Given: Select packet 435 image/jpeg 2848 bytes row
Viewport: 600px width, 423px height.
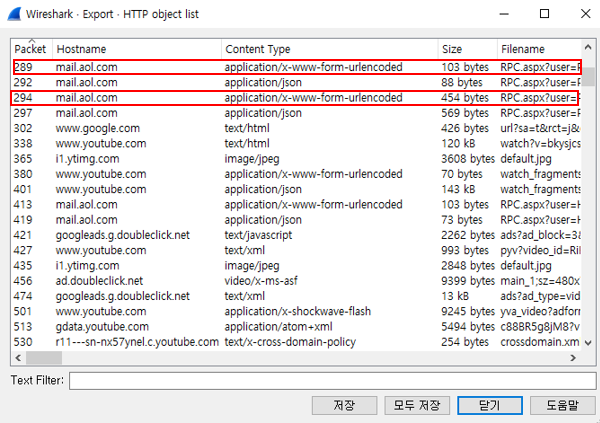Looking at the screenshot, I should (297, 266).
